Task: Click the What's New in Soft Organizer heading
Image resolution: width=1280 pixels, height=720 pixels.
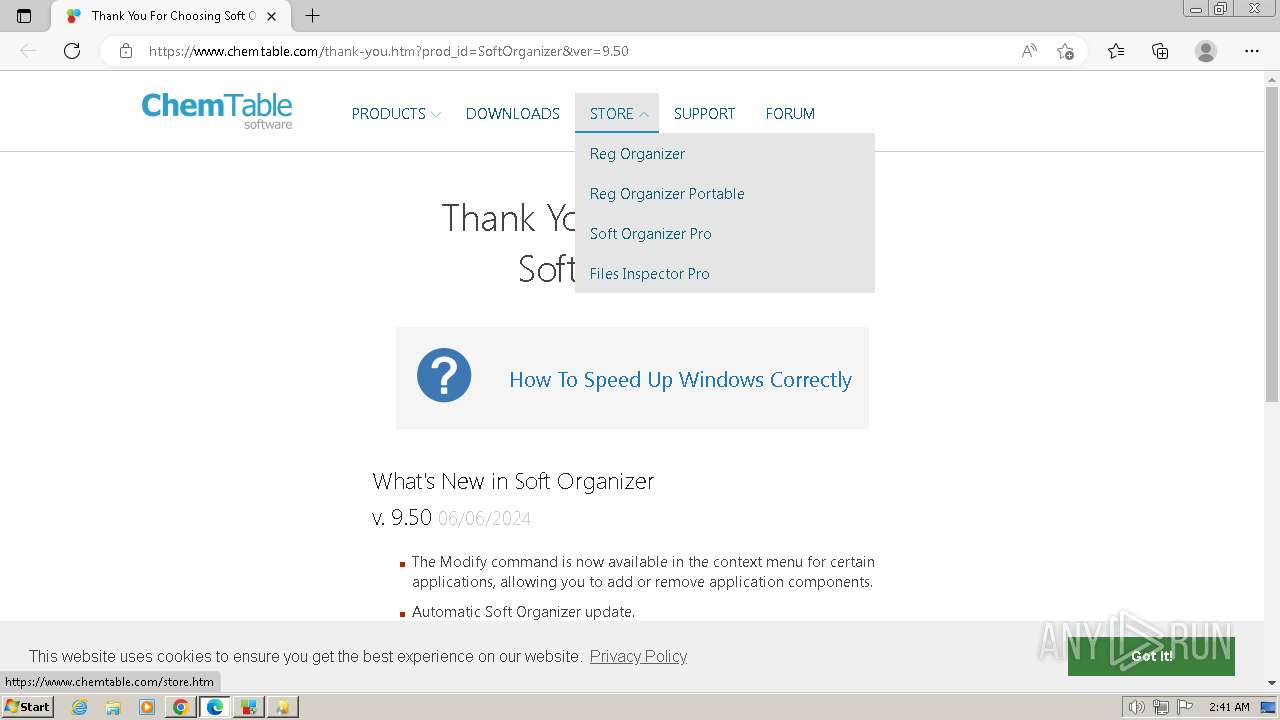Action: coord(513,481)
